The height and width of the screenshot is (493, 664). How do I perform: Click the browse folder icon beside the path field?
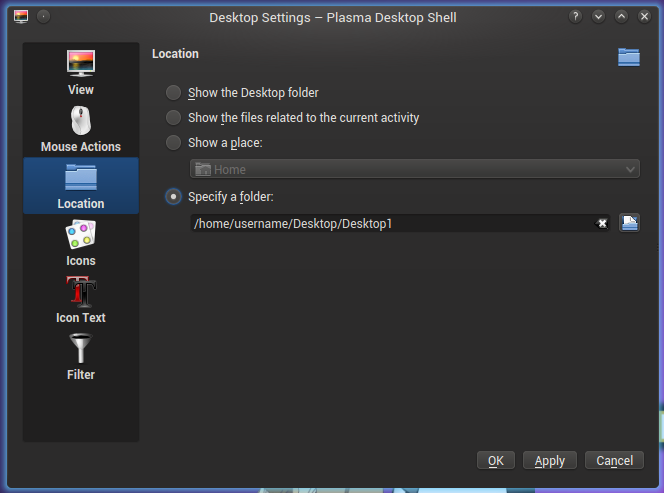click(629, 223)
